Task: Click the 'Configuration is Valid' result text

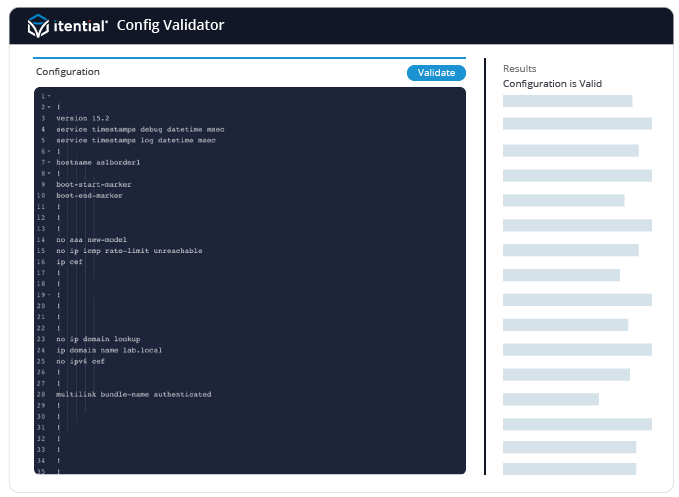Action: [x=552, y=84]
